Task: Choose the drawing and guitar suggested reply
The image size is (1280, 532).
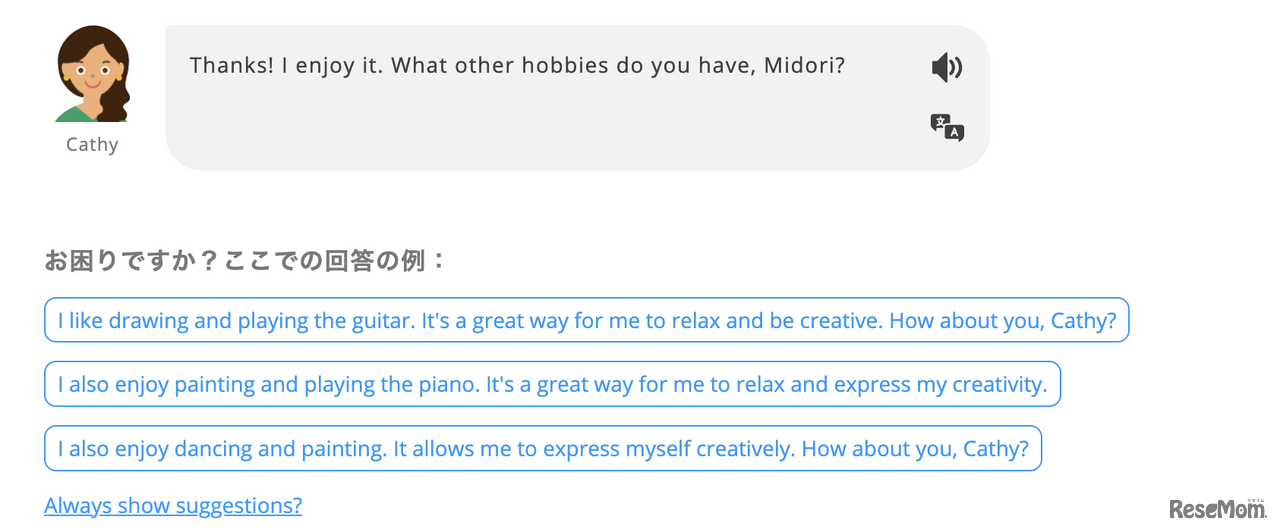Action: pos(586,321)
